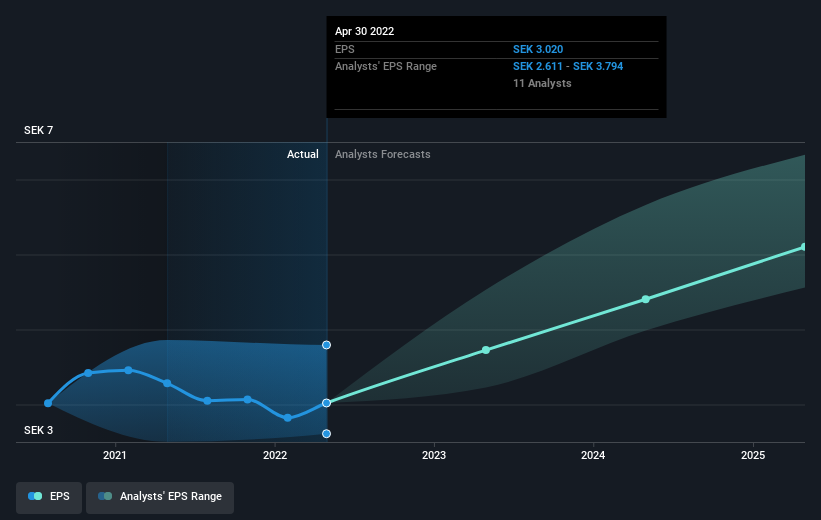Click the SEK 3 y-axis label
The image size is (821, 520).
coord(38,430)
